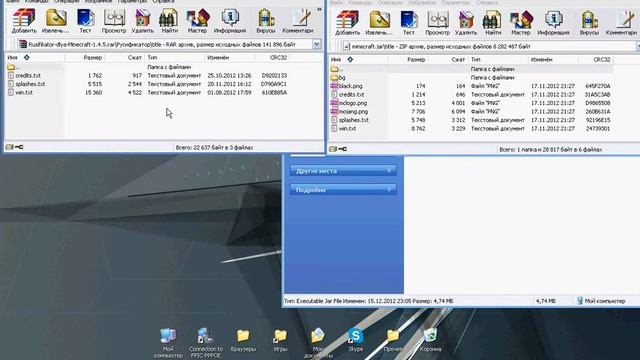
Task: Sort by Имя column in minecraft.jar window
Action: point(358,60)
